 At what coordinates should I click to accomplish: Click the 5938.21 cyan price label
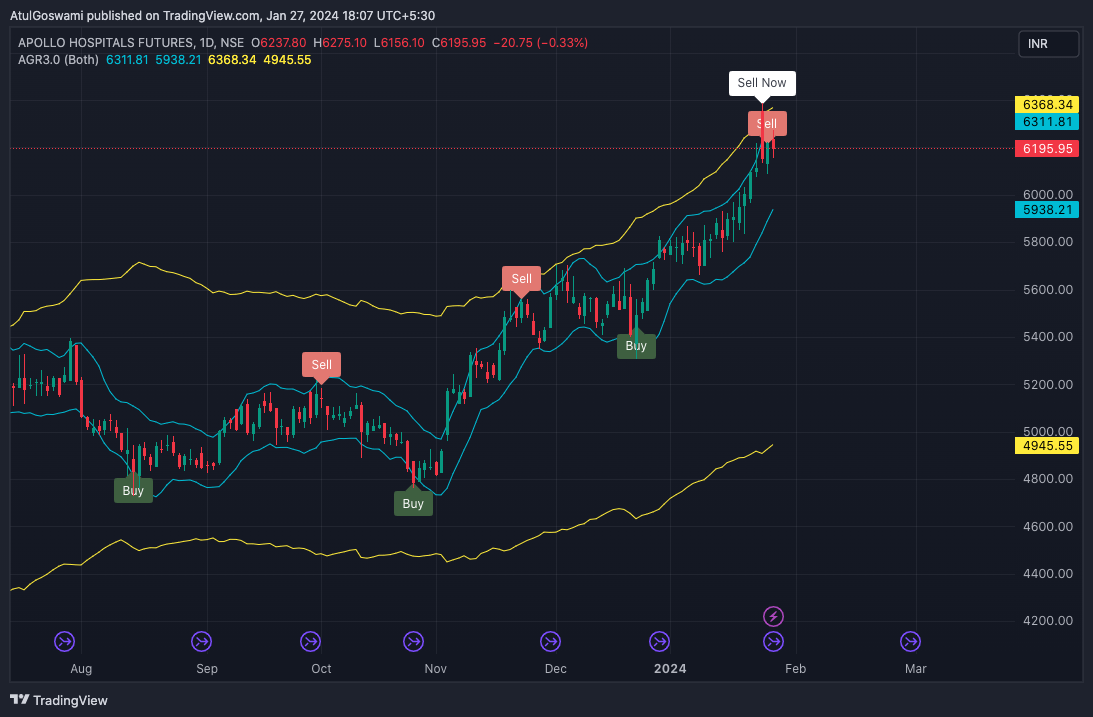click(1047, 210)
